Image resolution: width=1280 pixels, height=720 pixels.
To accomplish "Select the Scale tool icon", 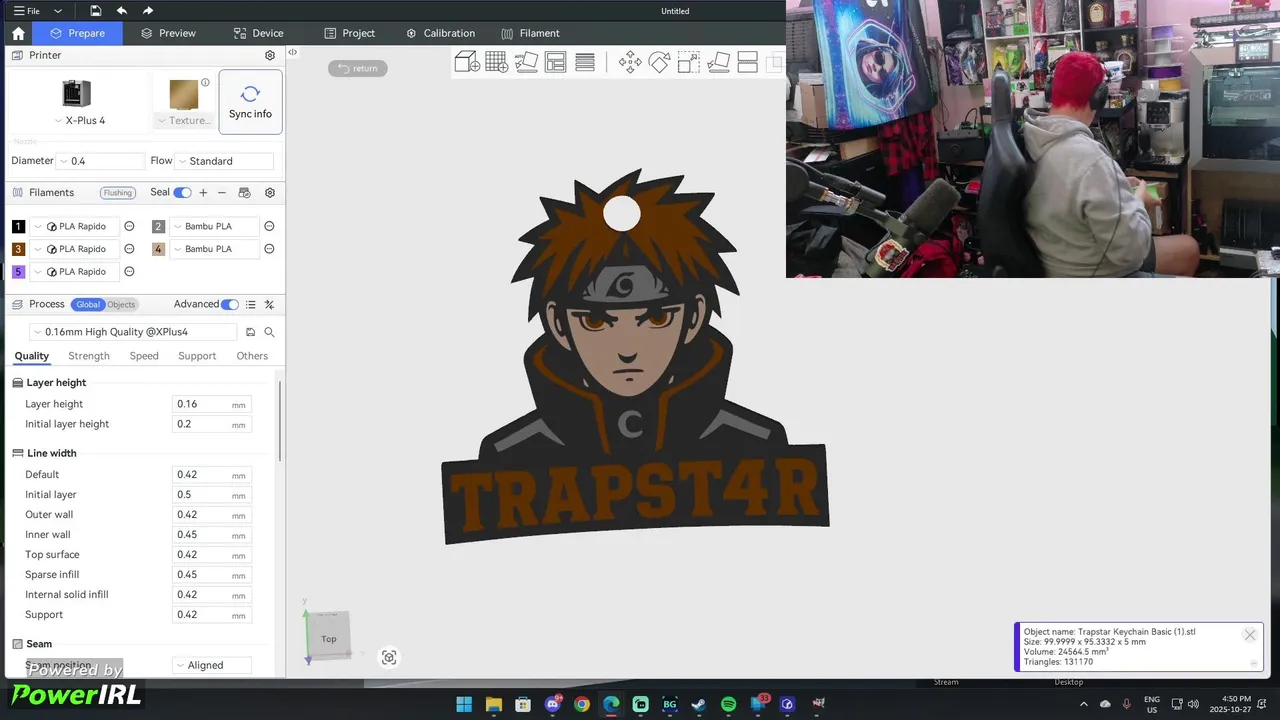I will [689, 62].
